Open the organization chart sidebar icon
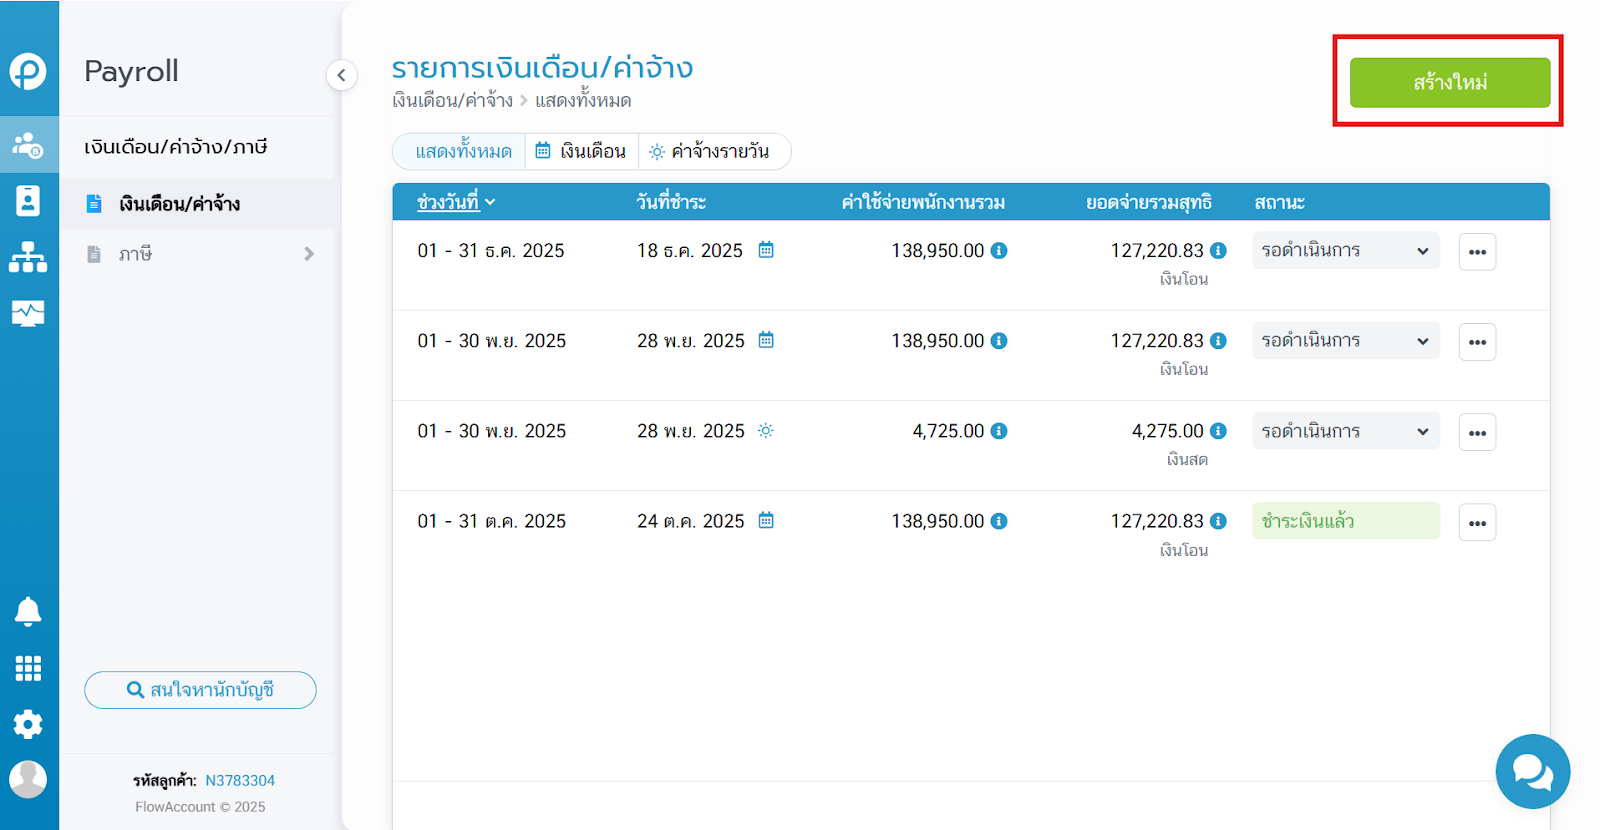Viewport: 1600px width, 830px height. point(28,257)
